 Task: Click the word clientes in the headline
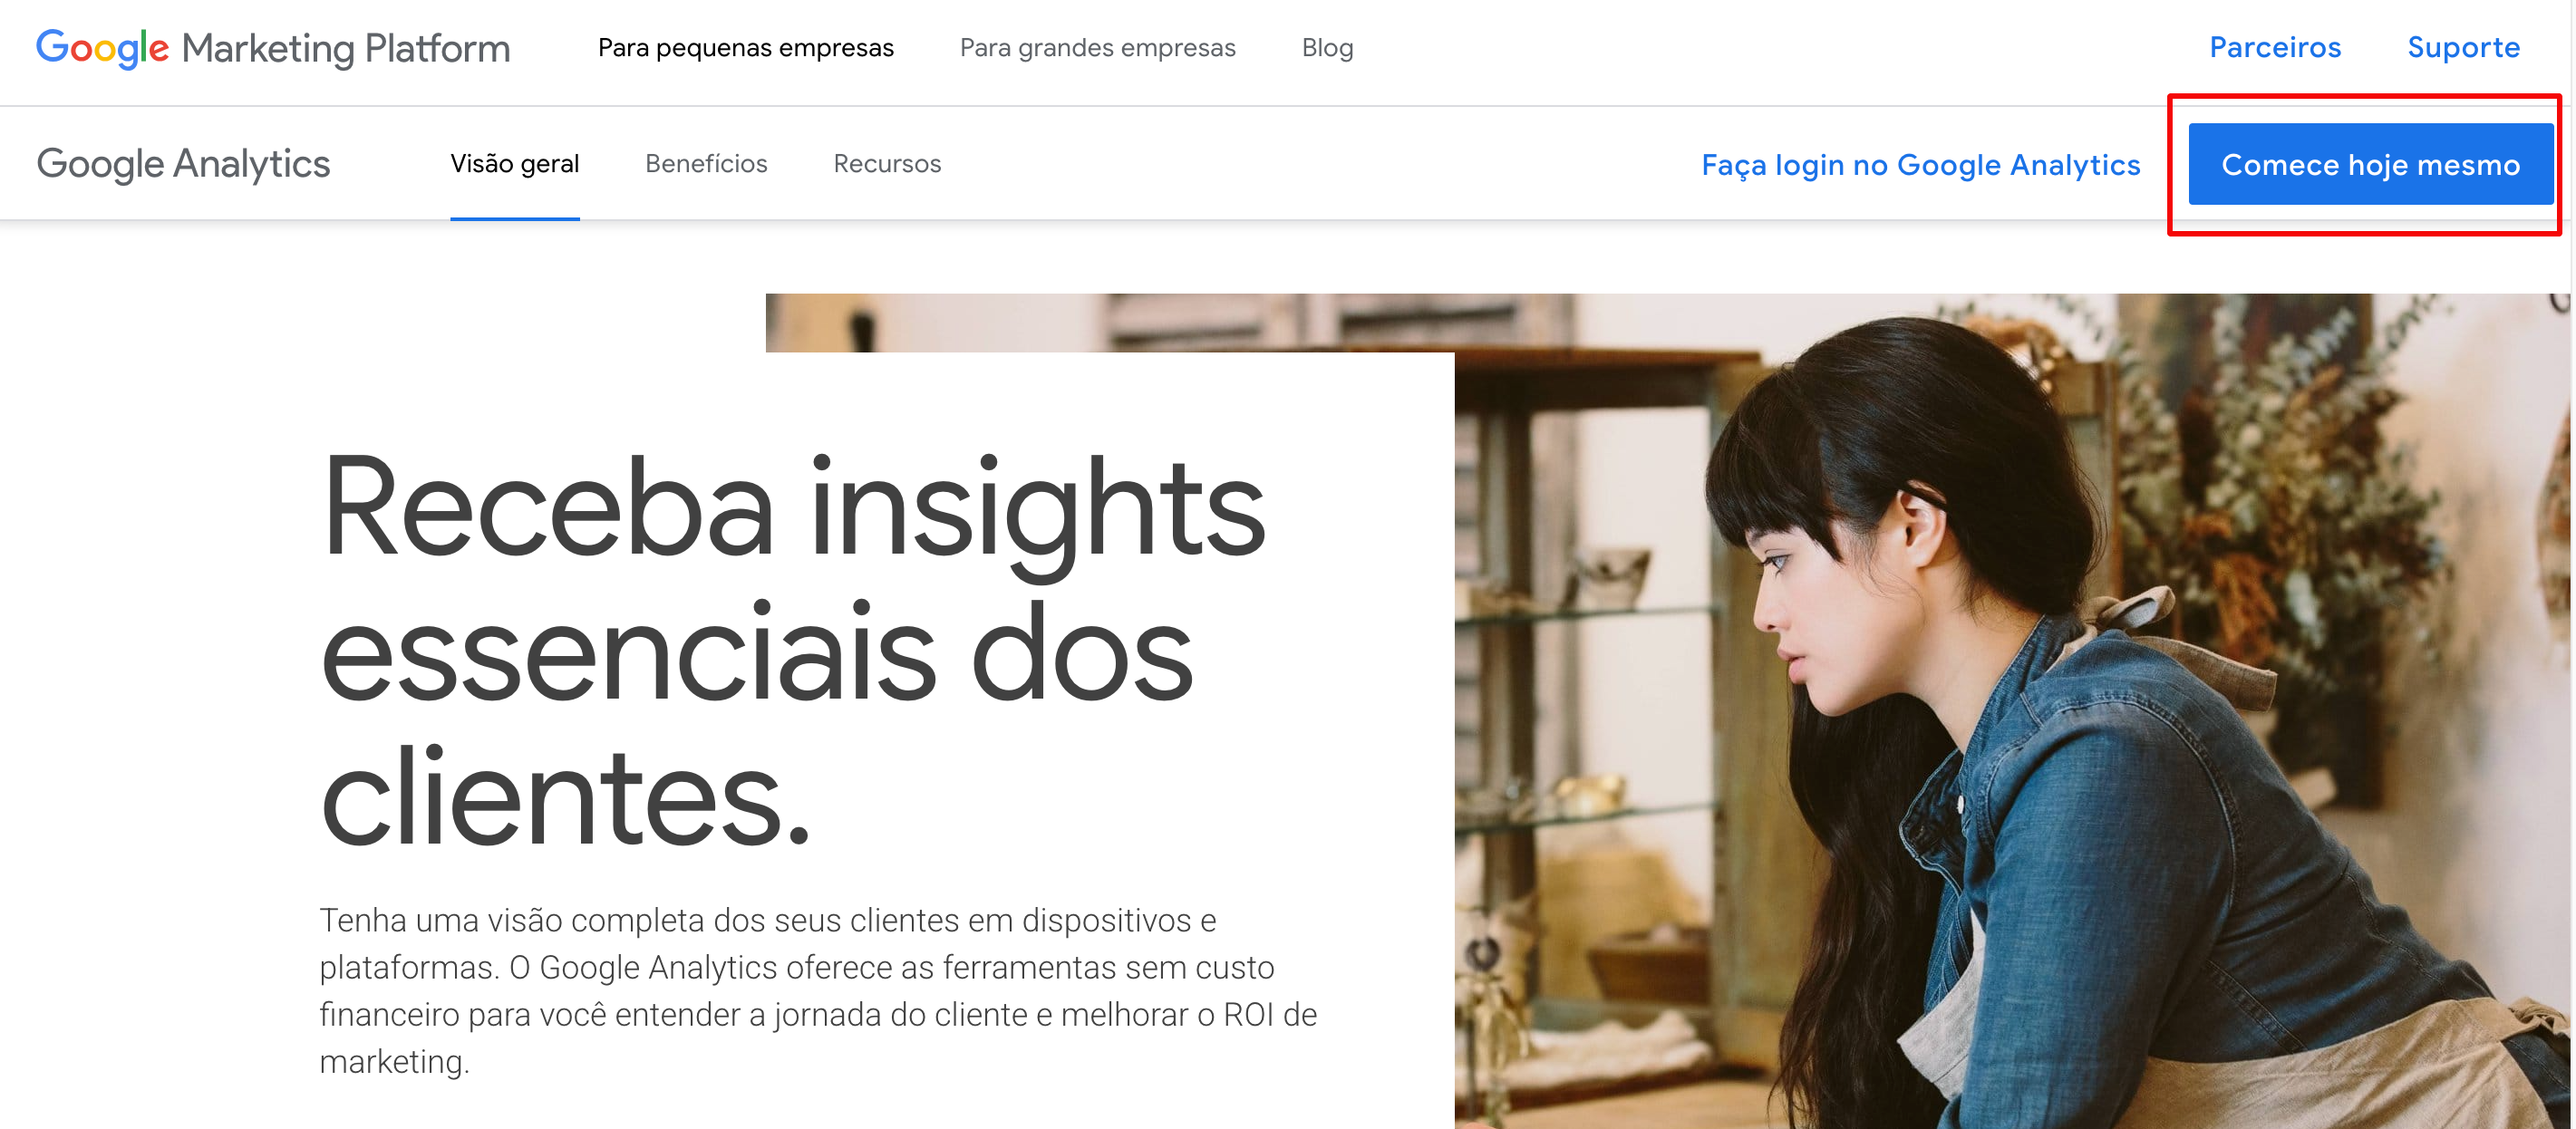[565, 797]
